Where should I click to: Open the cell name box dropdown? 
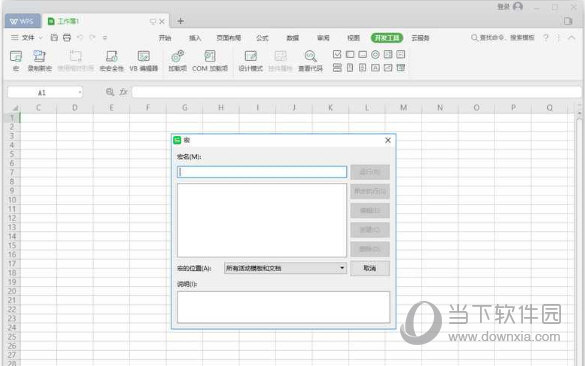[79, 92]
